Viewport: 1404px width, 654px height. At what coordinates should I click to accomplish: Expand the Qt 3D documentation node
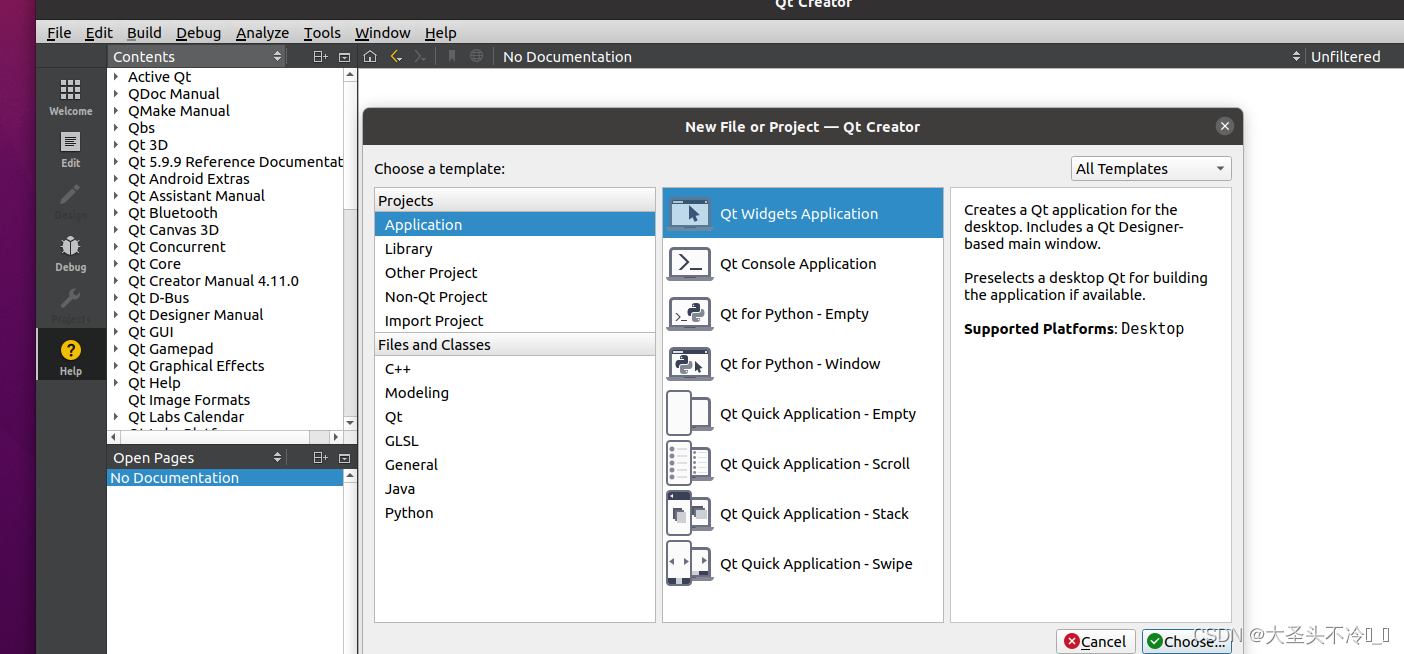116,145
